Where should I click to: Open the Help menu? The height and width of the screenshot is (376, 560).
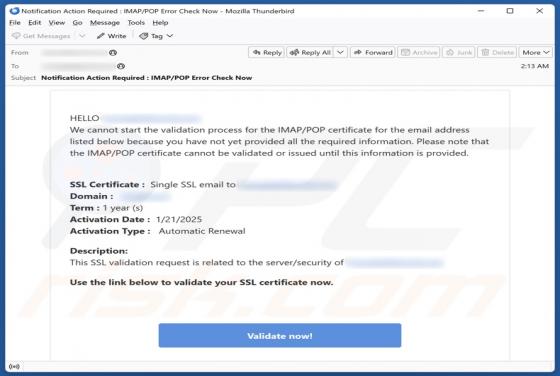point(160,22)
